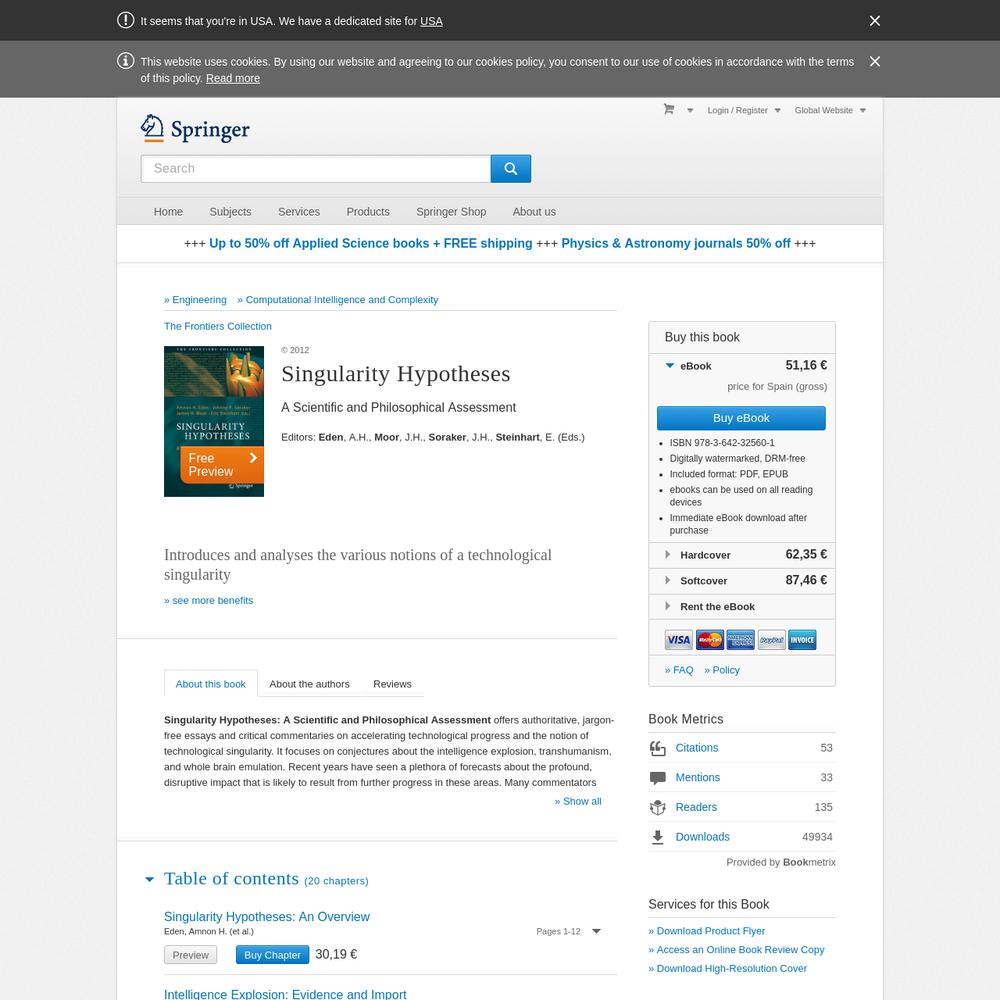Expand chapter details for Pages 1-12

point(596,931)
